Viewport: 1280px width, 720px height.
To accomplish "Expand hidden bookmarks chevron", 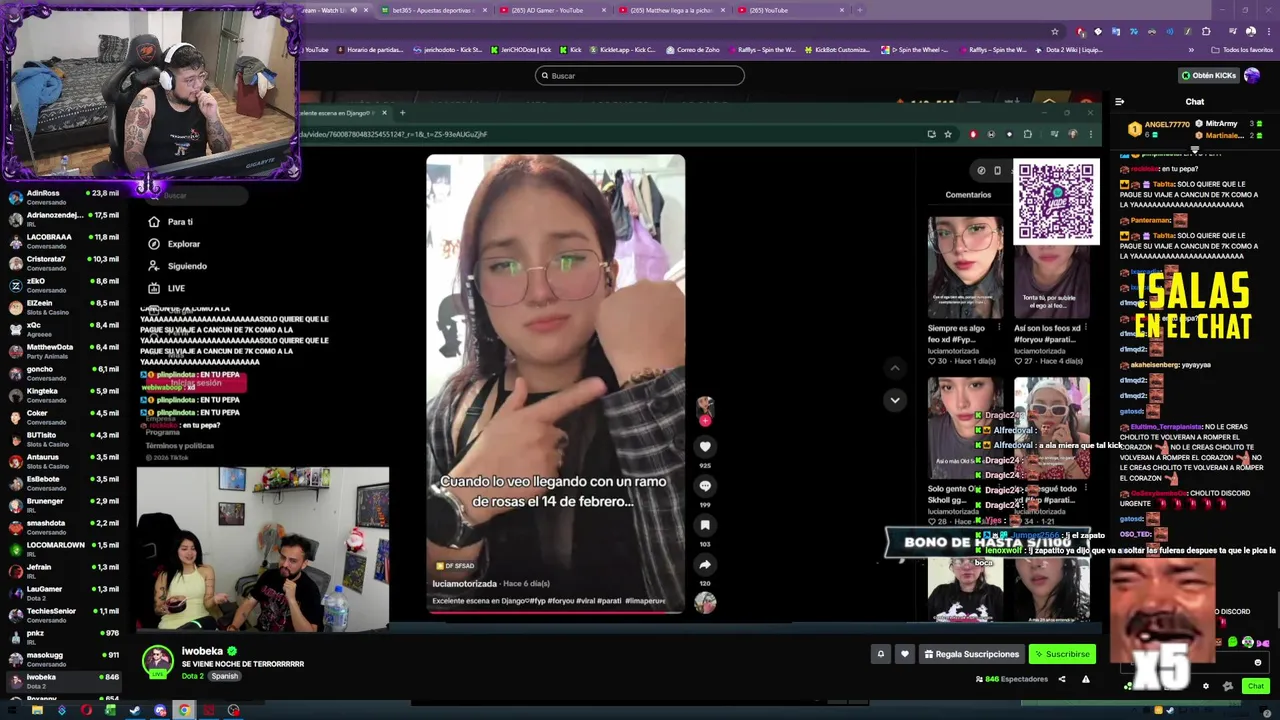I will 1191,49.
